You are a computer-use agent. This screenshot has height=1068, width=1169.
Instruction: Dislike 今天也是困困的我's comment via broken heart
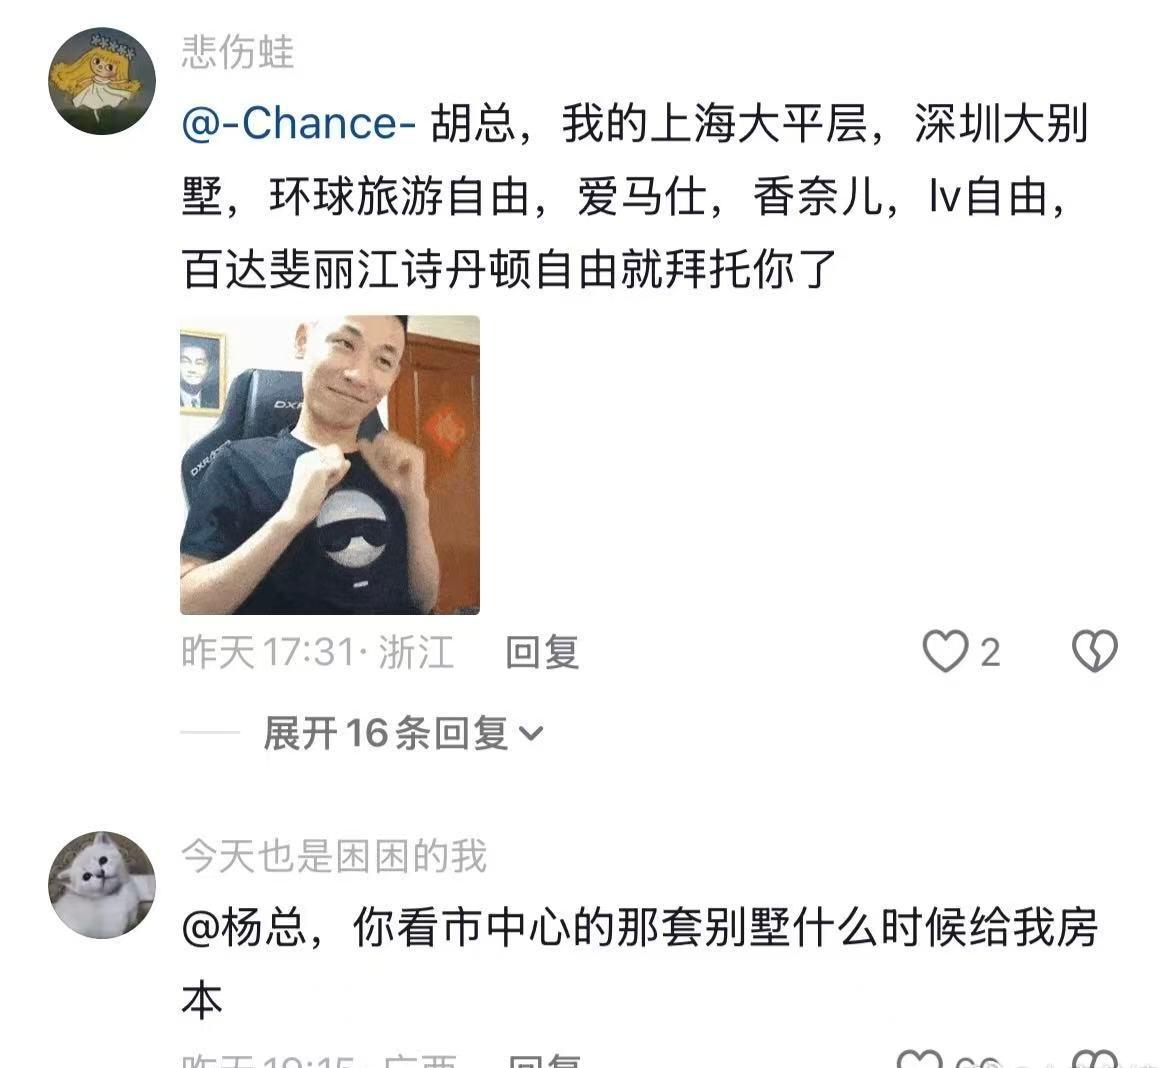pos(1094,1060)
